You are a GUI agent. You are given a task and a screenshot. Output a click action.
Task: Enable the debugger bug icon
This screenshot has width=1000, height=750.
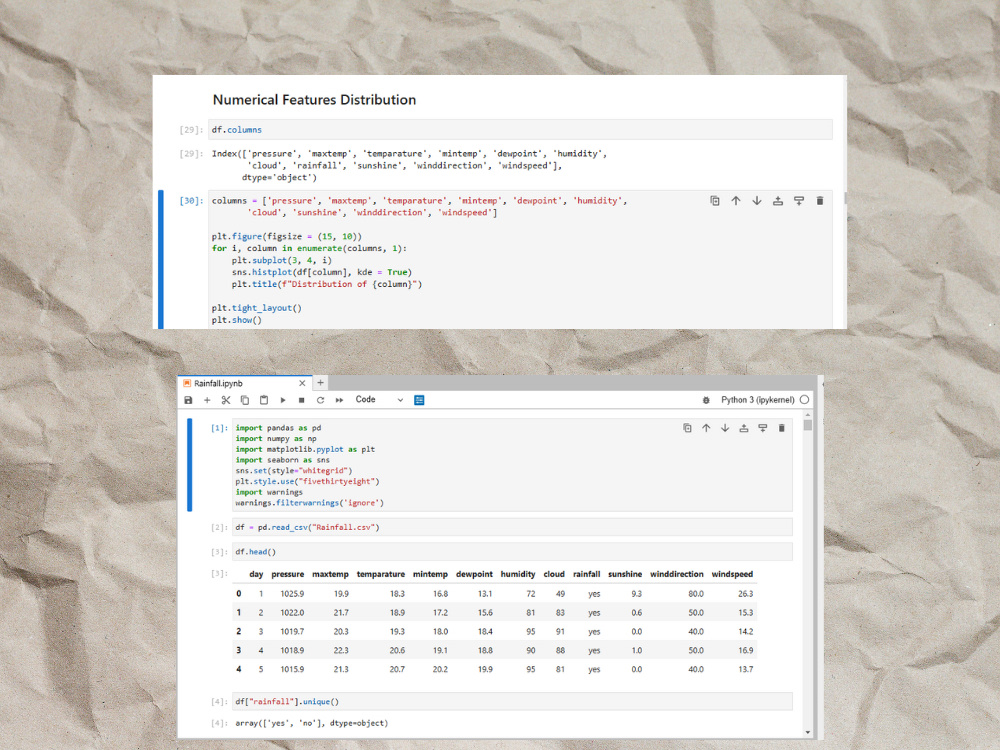(706, 400)
